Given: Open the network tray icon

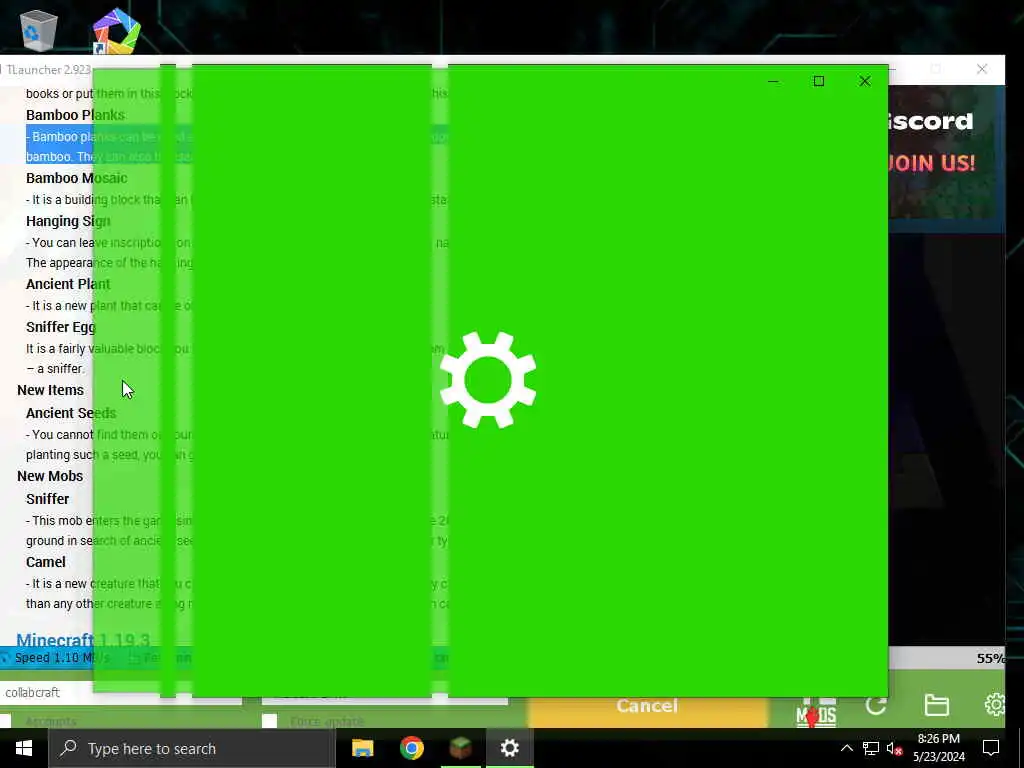Looking at the screenshot, I should (x=871, y=748).
